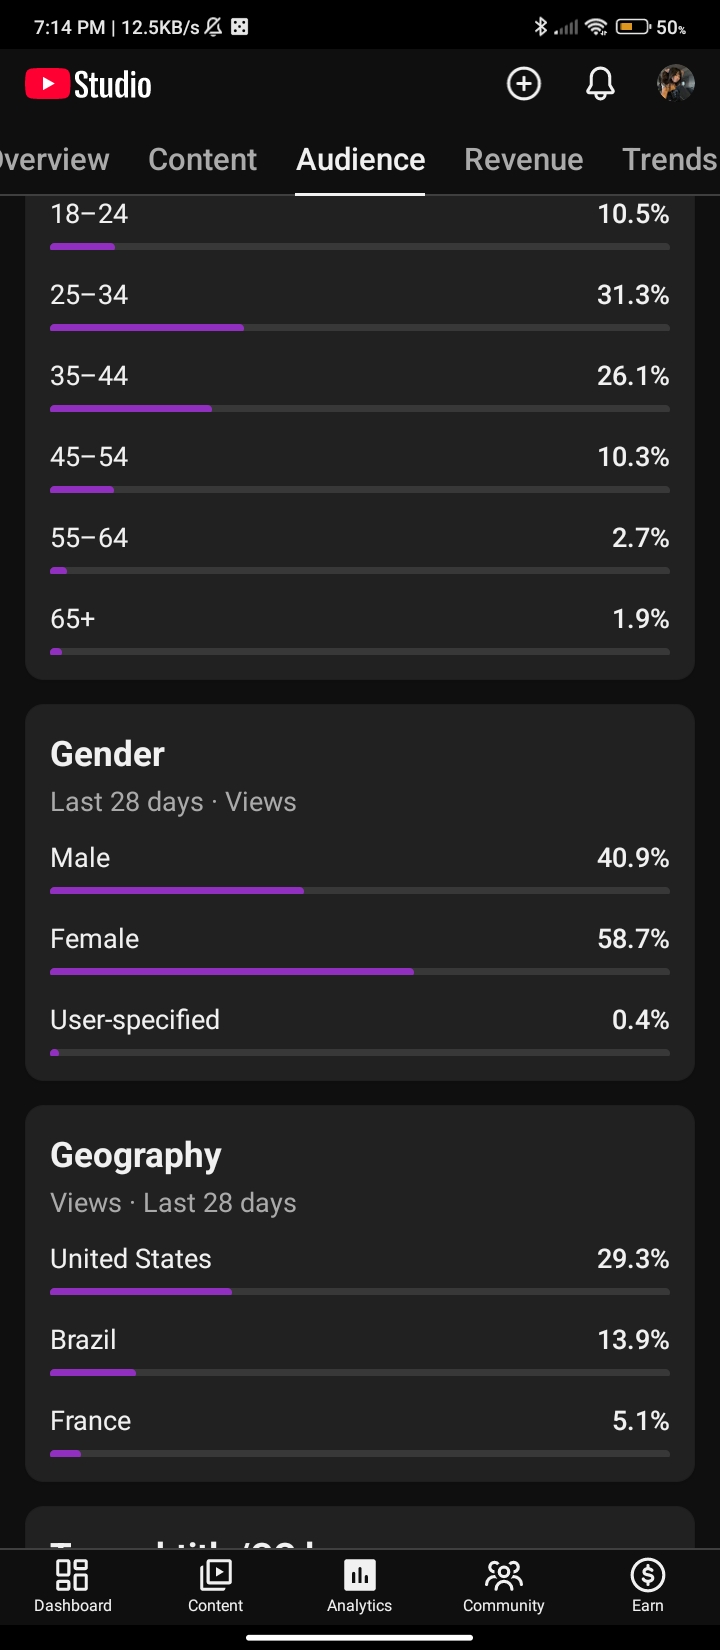Tap the United States row
720x1650 pixels.
click(x=360, y=1270)
